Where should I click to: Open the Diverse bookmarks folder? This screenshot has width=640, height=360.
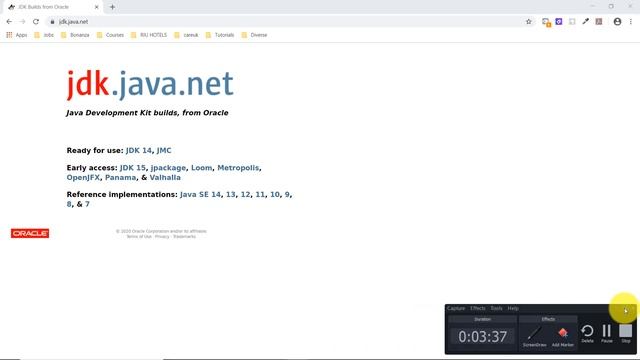point(254,35)
